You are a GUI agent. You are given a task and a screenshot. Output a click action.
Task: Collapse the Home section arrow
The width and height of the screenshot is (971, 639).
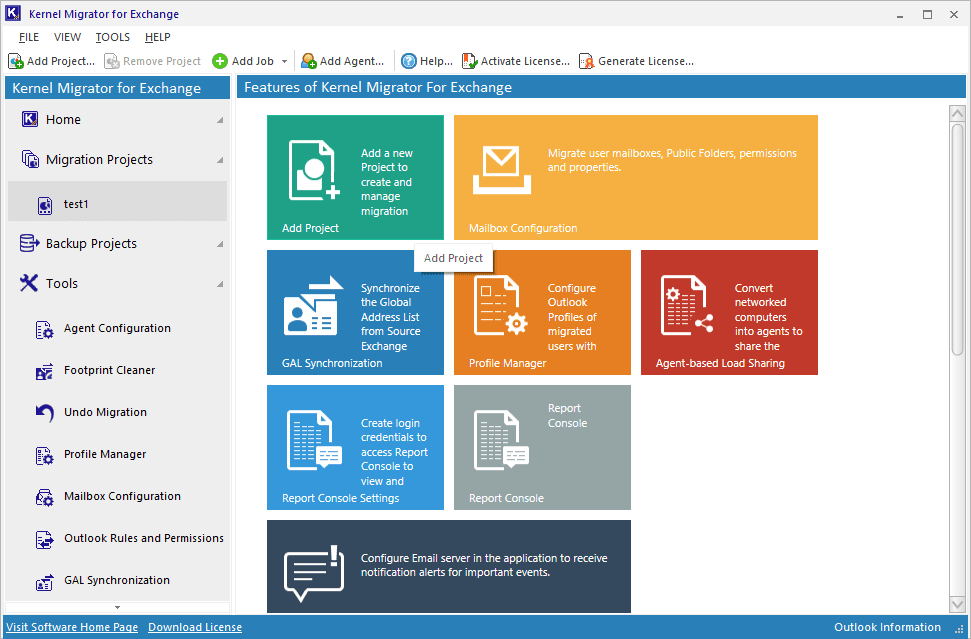pyautogui.click(x=220, y=120)
